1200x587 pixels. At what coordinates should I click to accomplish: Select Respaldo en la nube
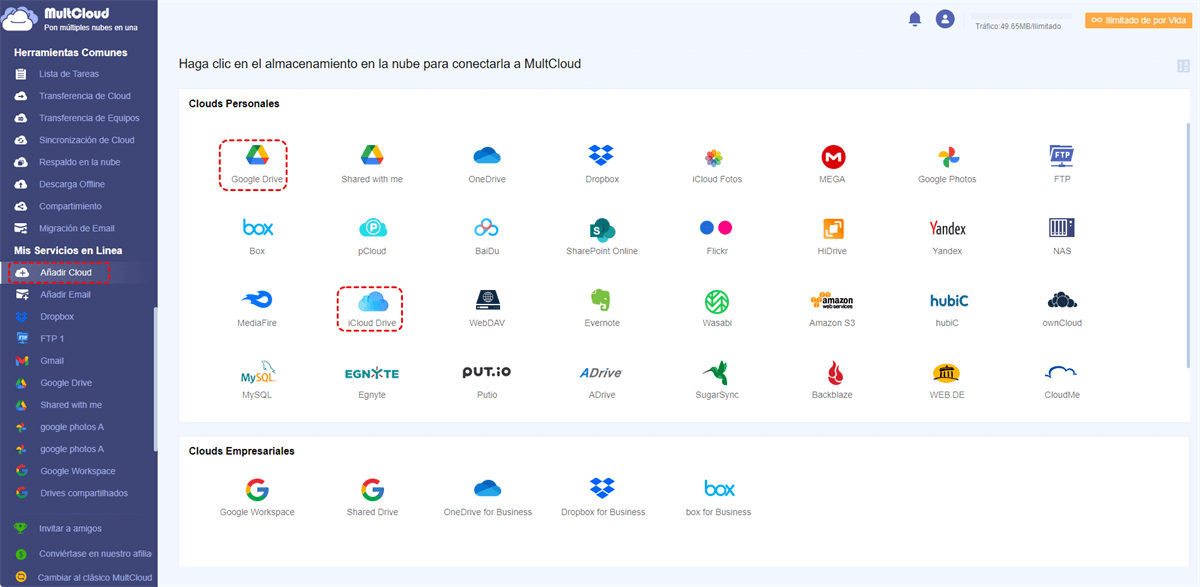click(x=78, y=162)
